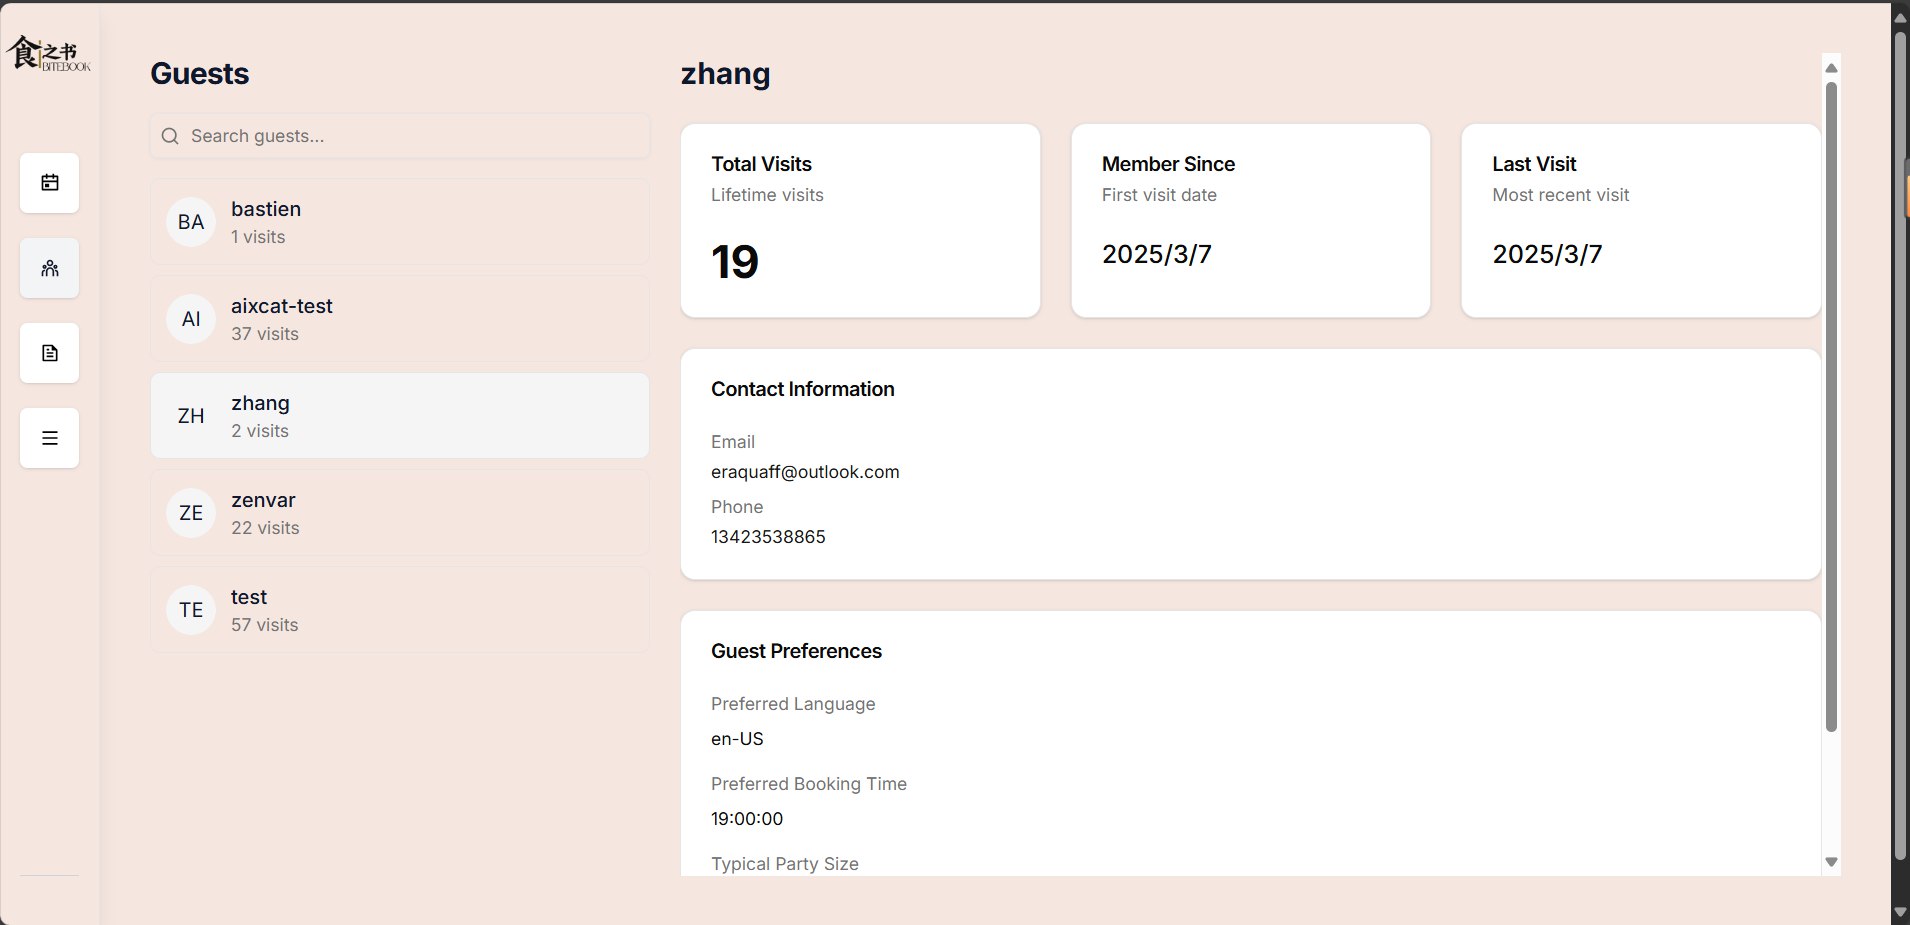Click the guest detail panel scrollbar

point(1830,400)
